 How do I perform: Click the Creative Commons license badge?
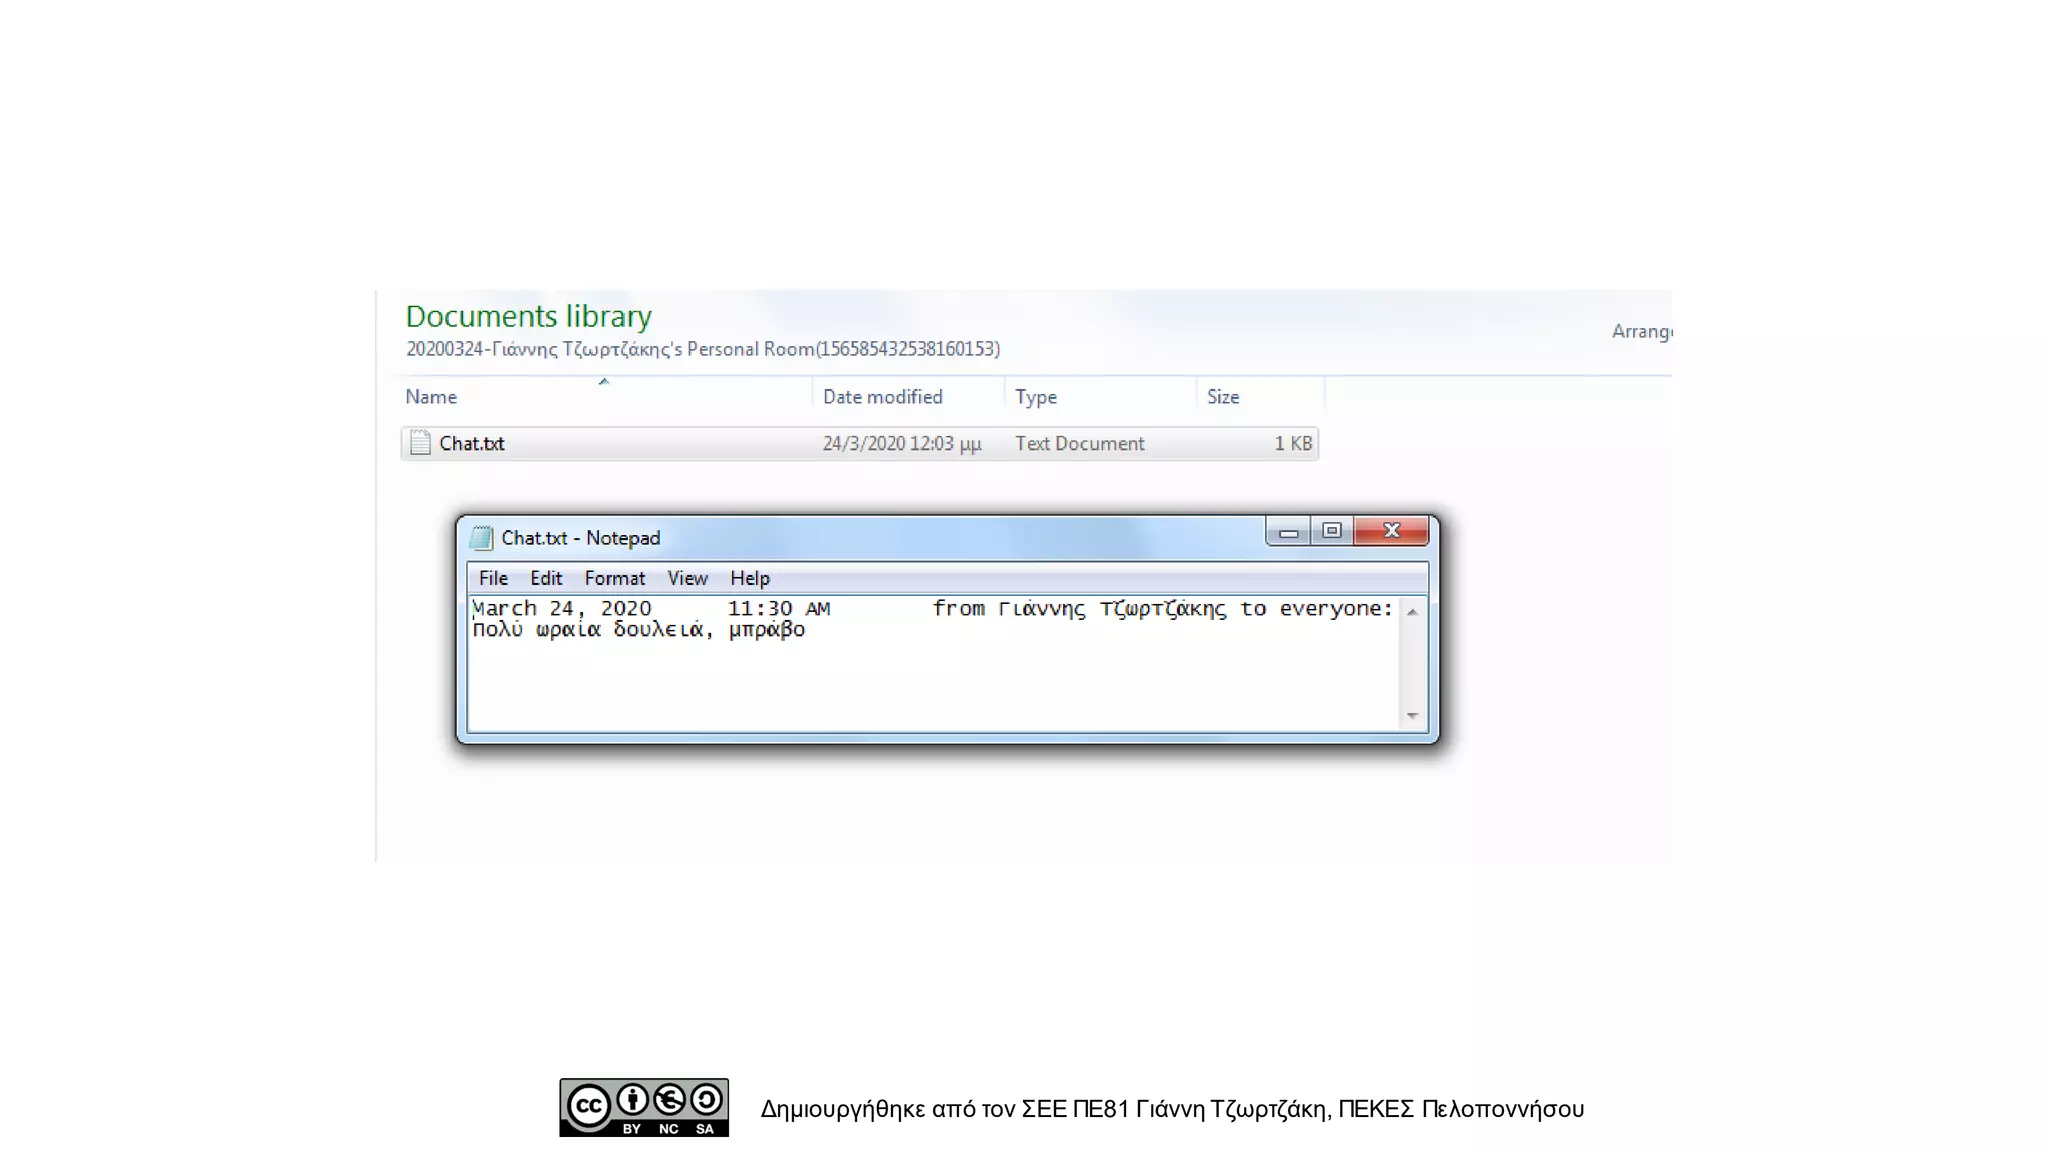click(643, 1107)
